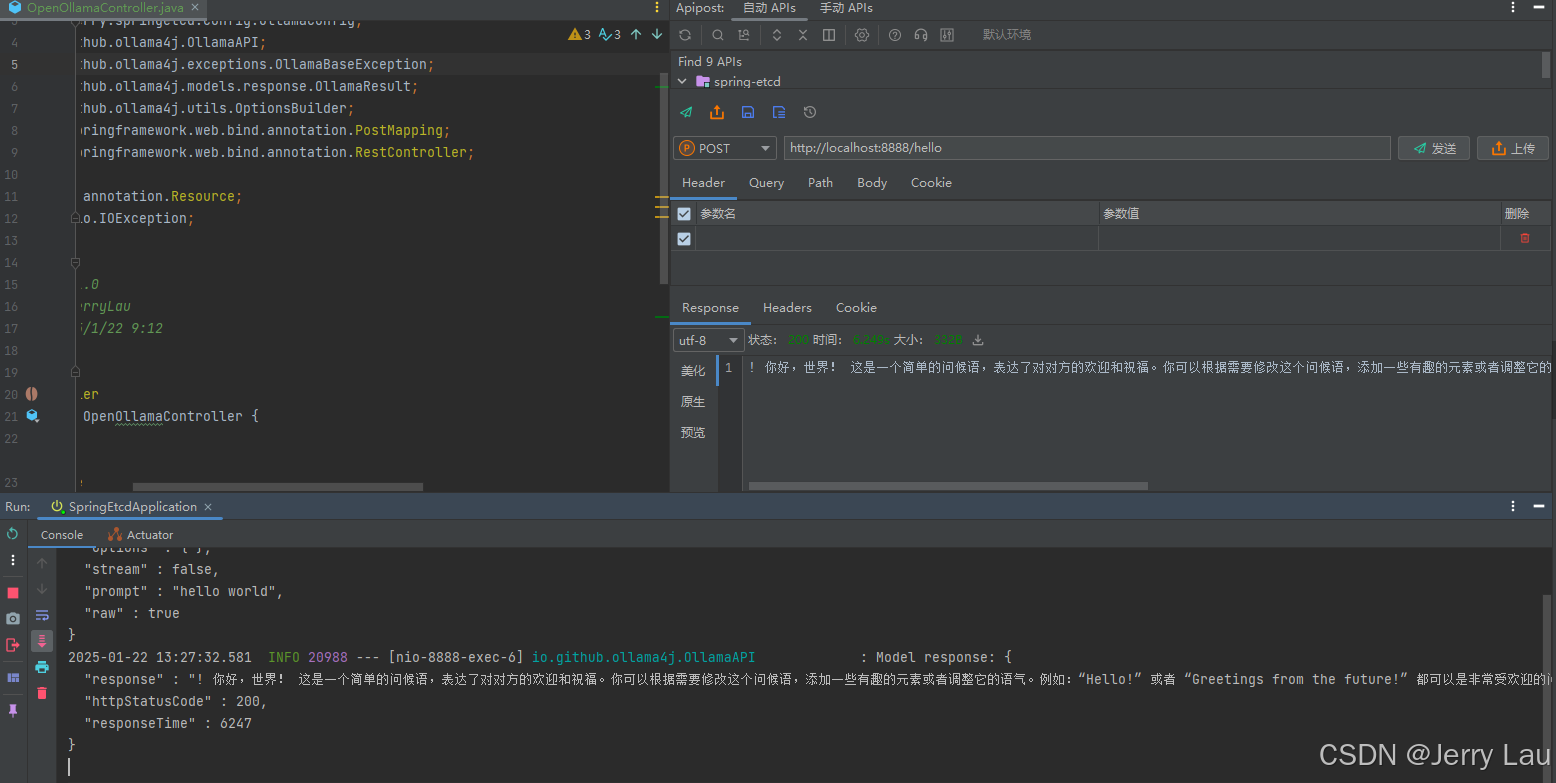Uncheck the empty header row checkbox
This screenshot has height=783, width=1556.
point(684,239)
